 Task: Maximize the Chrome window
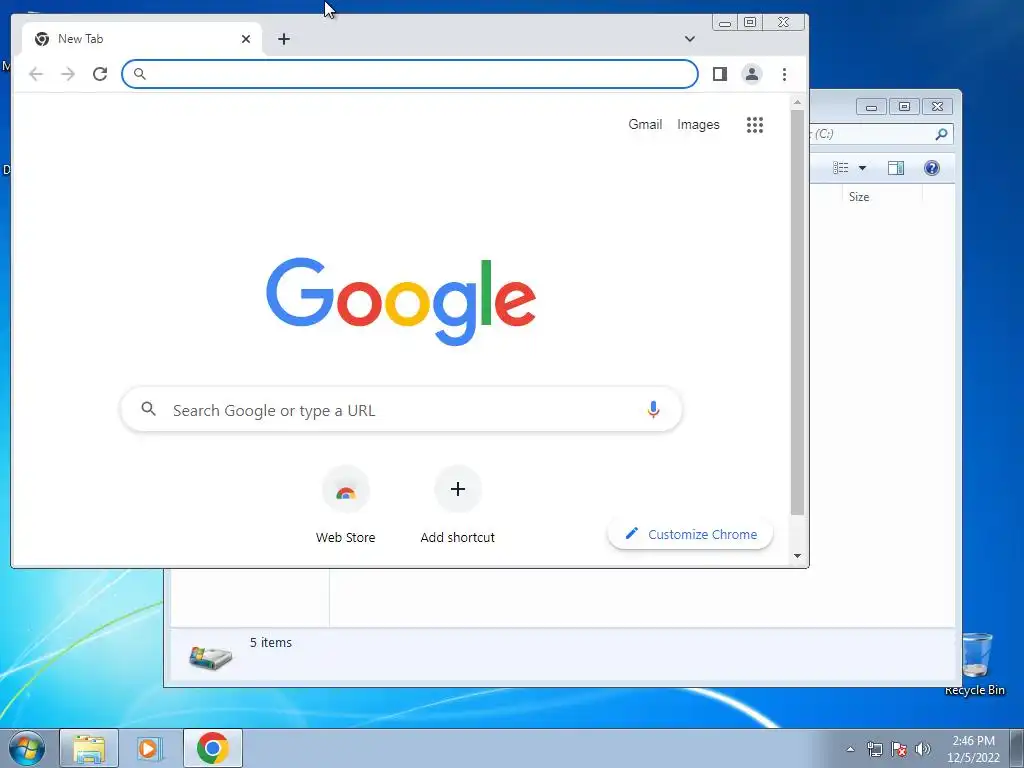click(750, 23)
